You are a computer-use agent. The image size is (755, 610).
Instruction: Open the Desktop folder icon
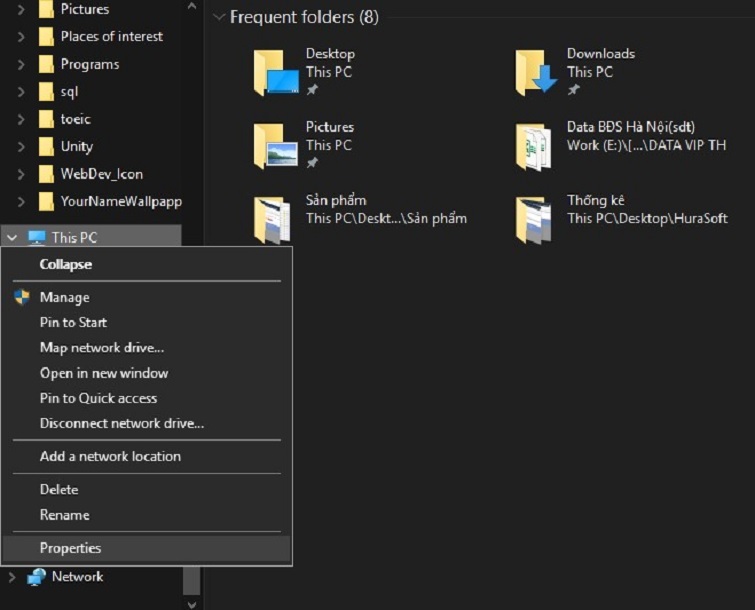[x=275, y=71]
